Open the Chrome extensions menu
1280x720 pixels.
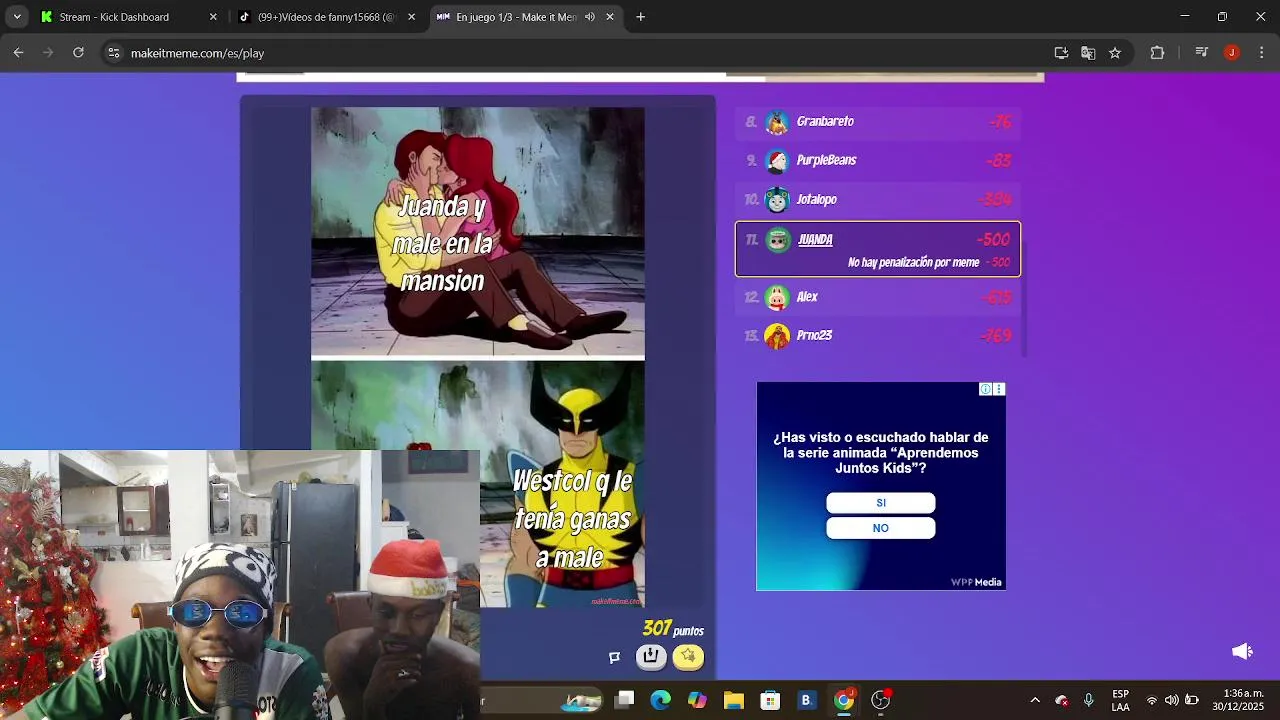tap(1157, 53)
